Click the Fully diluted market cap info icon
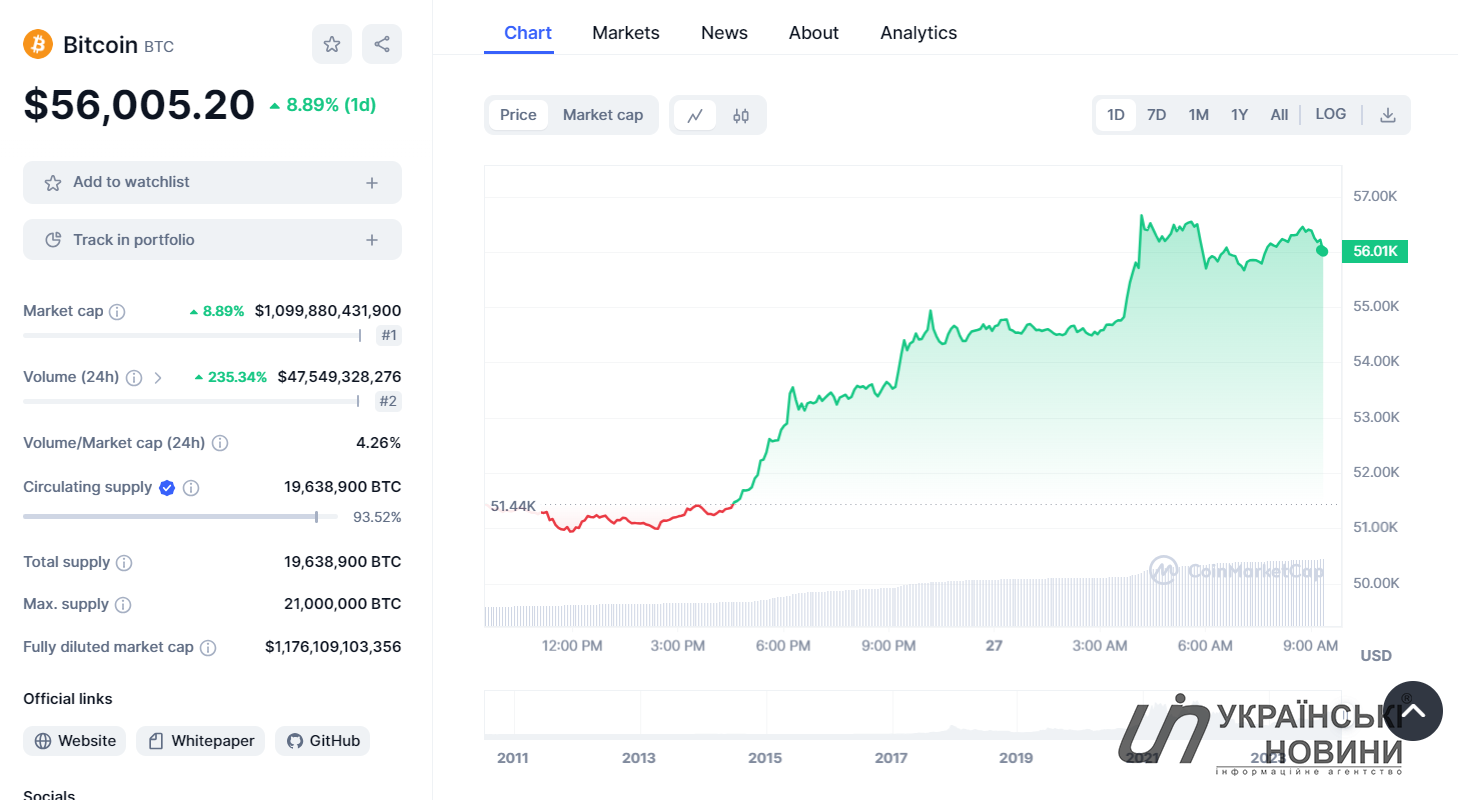 point(208,648)
